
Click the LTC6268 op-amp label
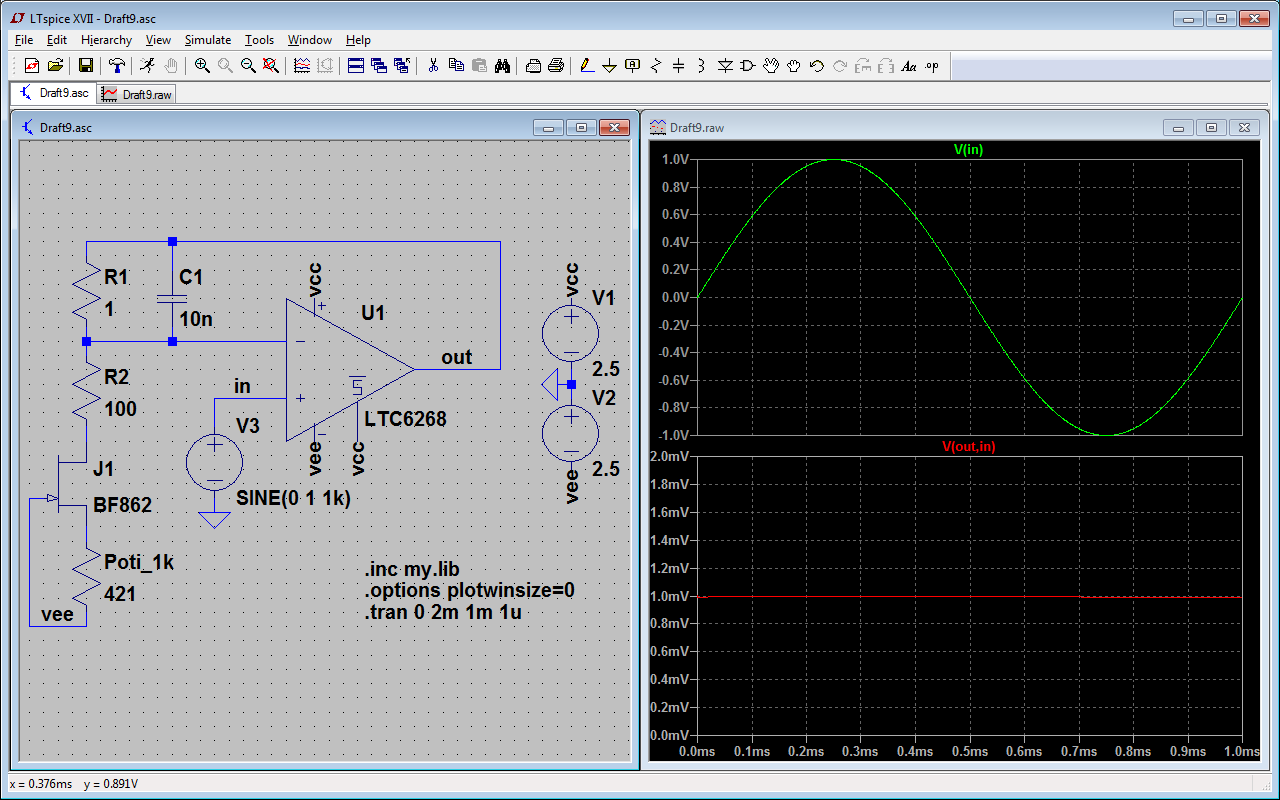(x=406, y=419)
